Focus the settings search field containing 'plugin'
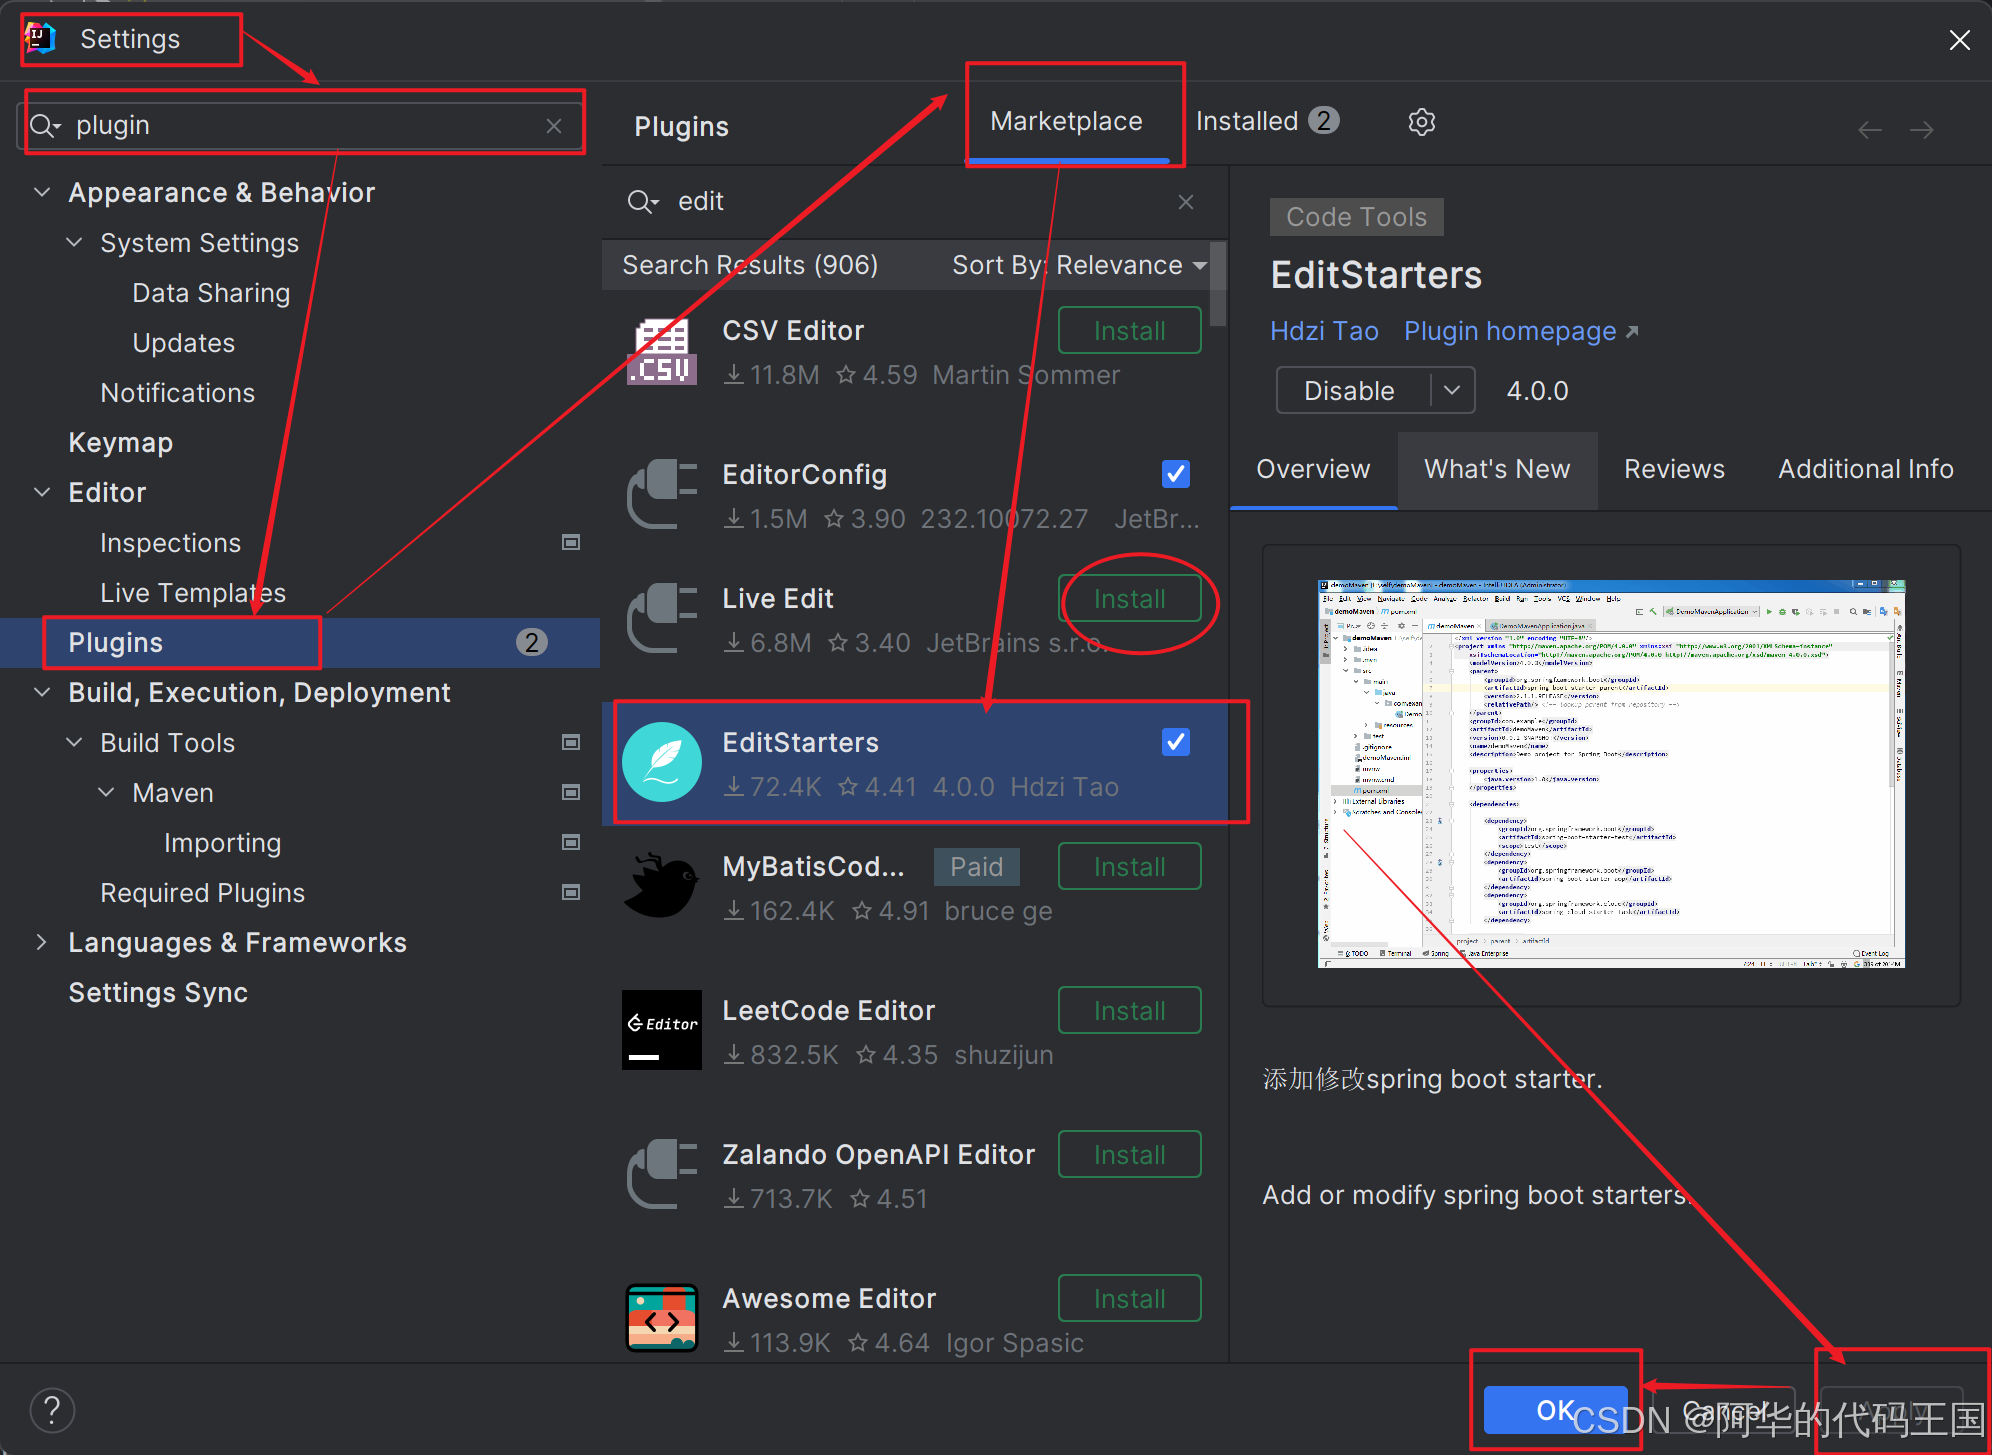Image resolution: width=1992 pixels, height=1455 pixels. pyautogui.click(x=300, y=125)
